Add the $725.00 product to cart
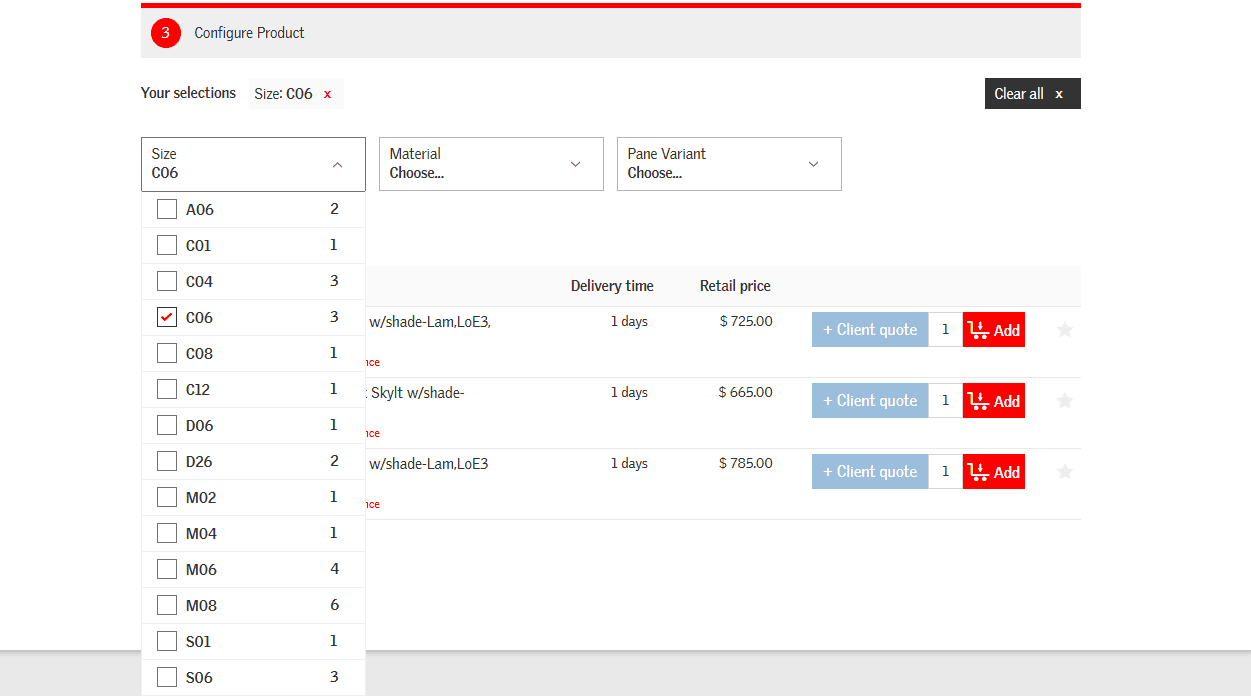The height and width of the screenshot is (696, 1251). [994, 330]
